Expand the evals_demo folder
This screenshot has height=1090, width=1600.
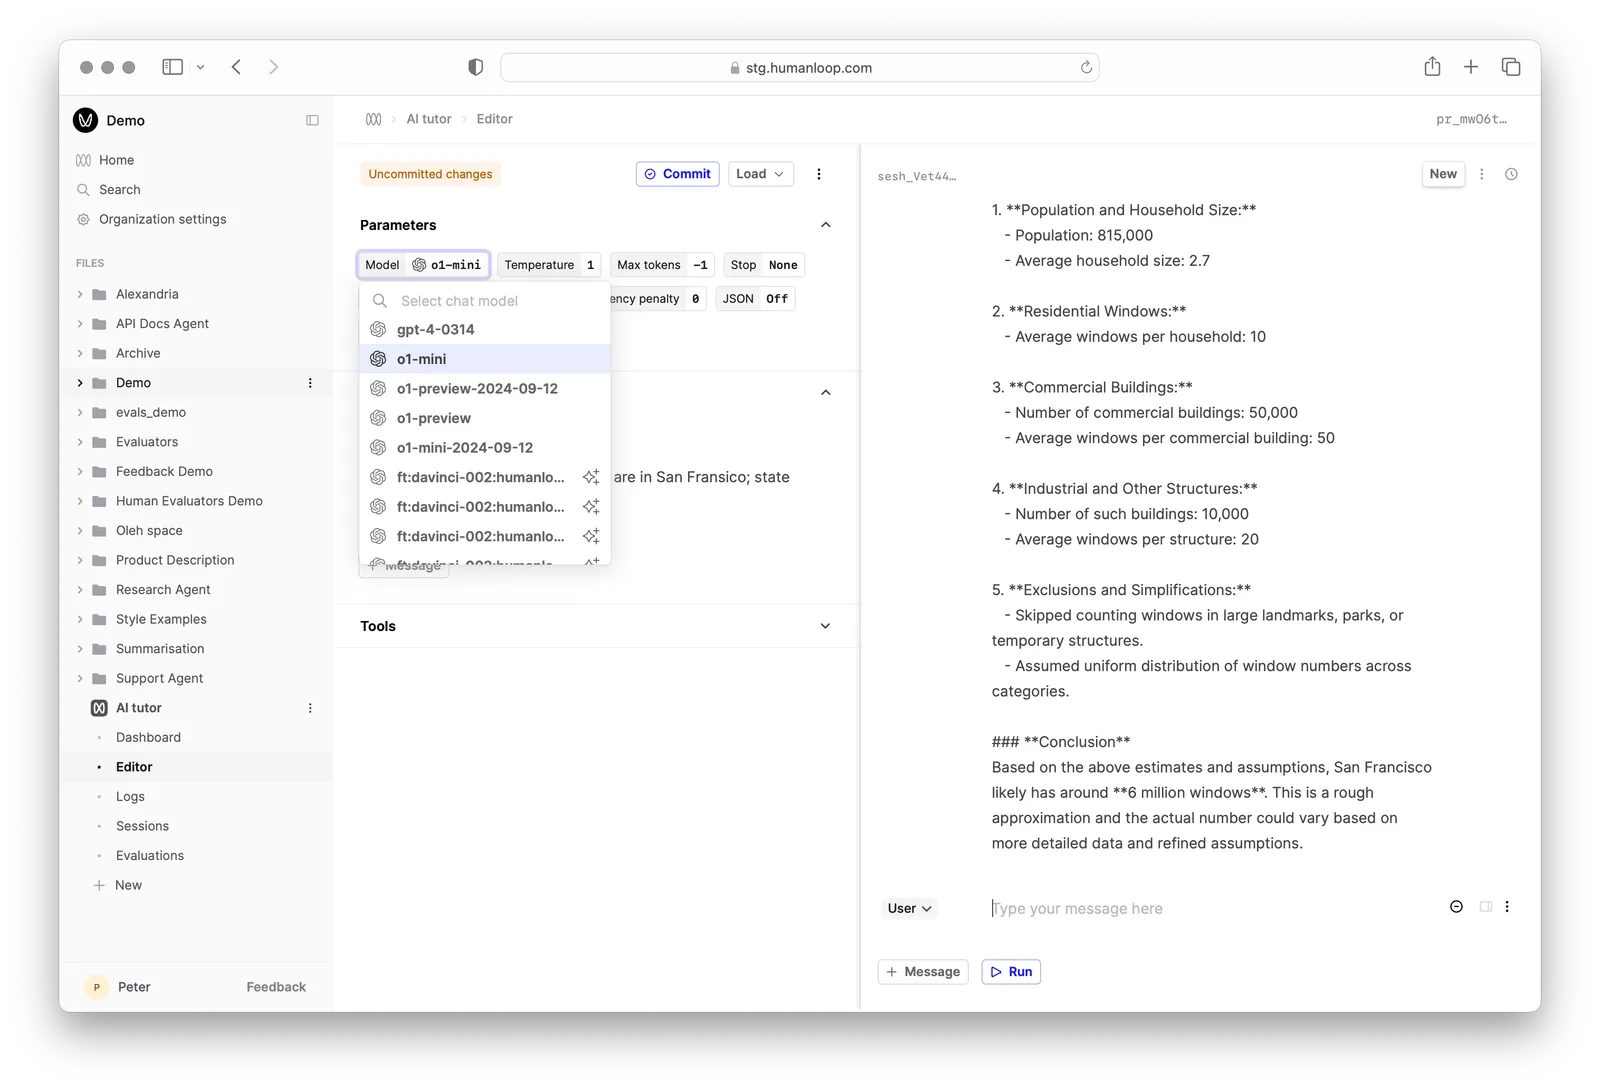(x=80, y=412)
